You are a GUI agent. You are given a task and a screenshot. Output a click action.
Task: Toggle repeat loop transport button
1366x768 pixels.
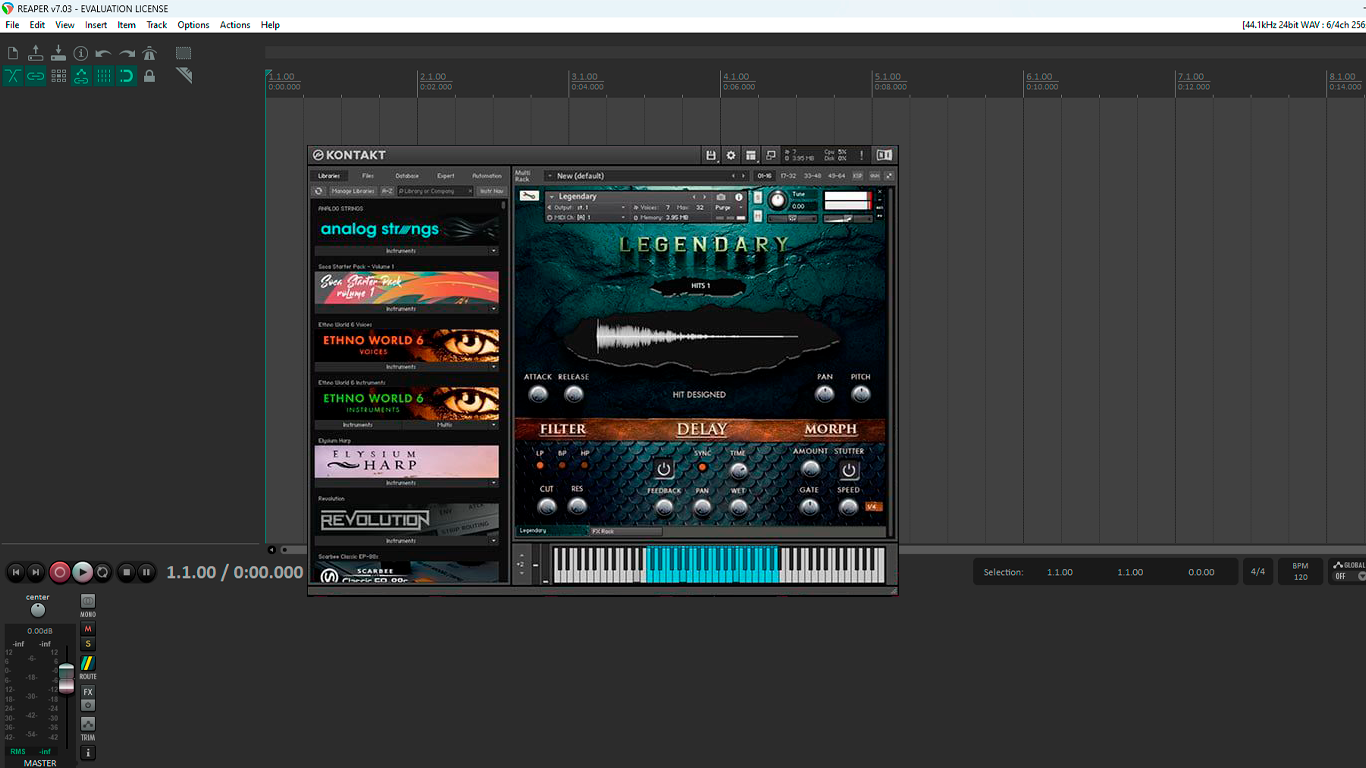102,572
